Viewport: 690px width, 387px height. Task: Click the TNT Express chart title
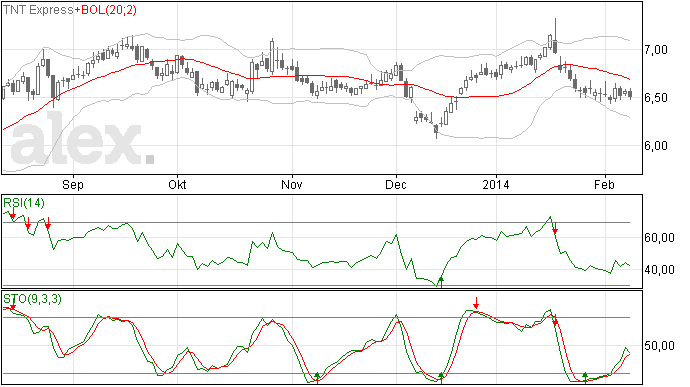click(x=38, y=10)
